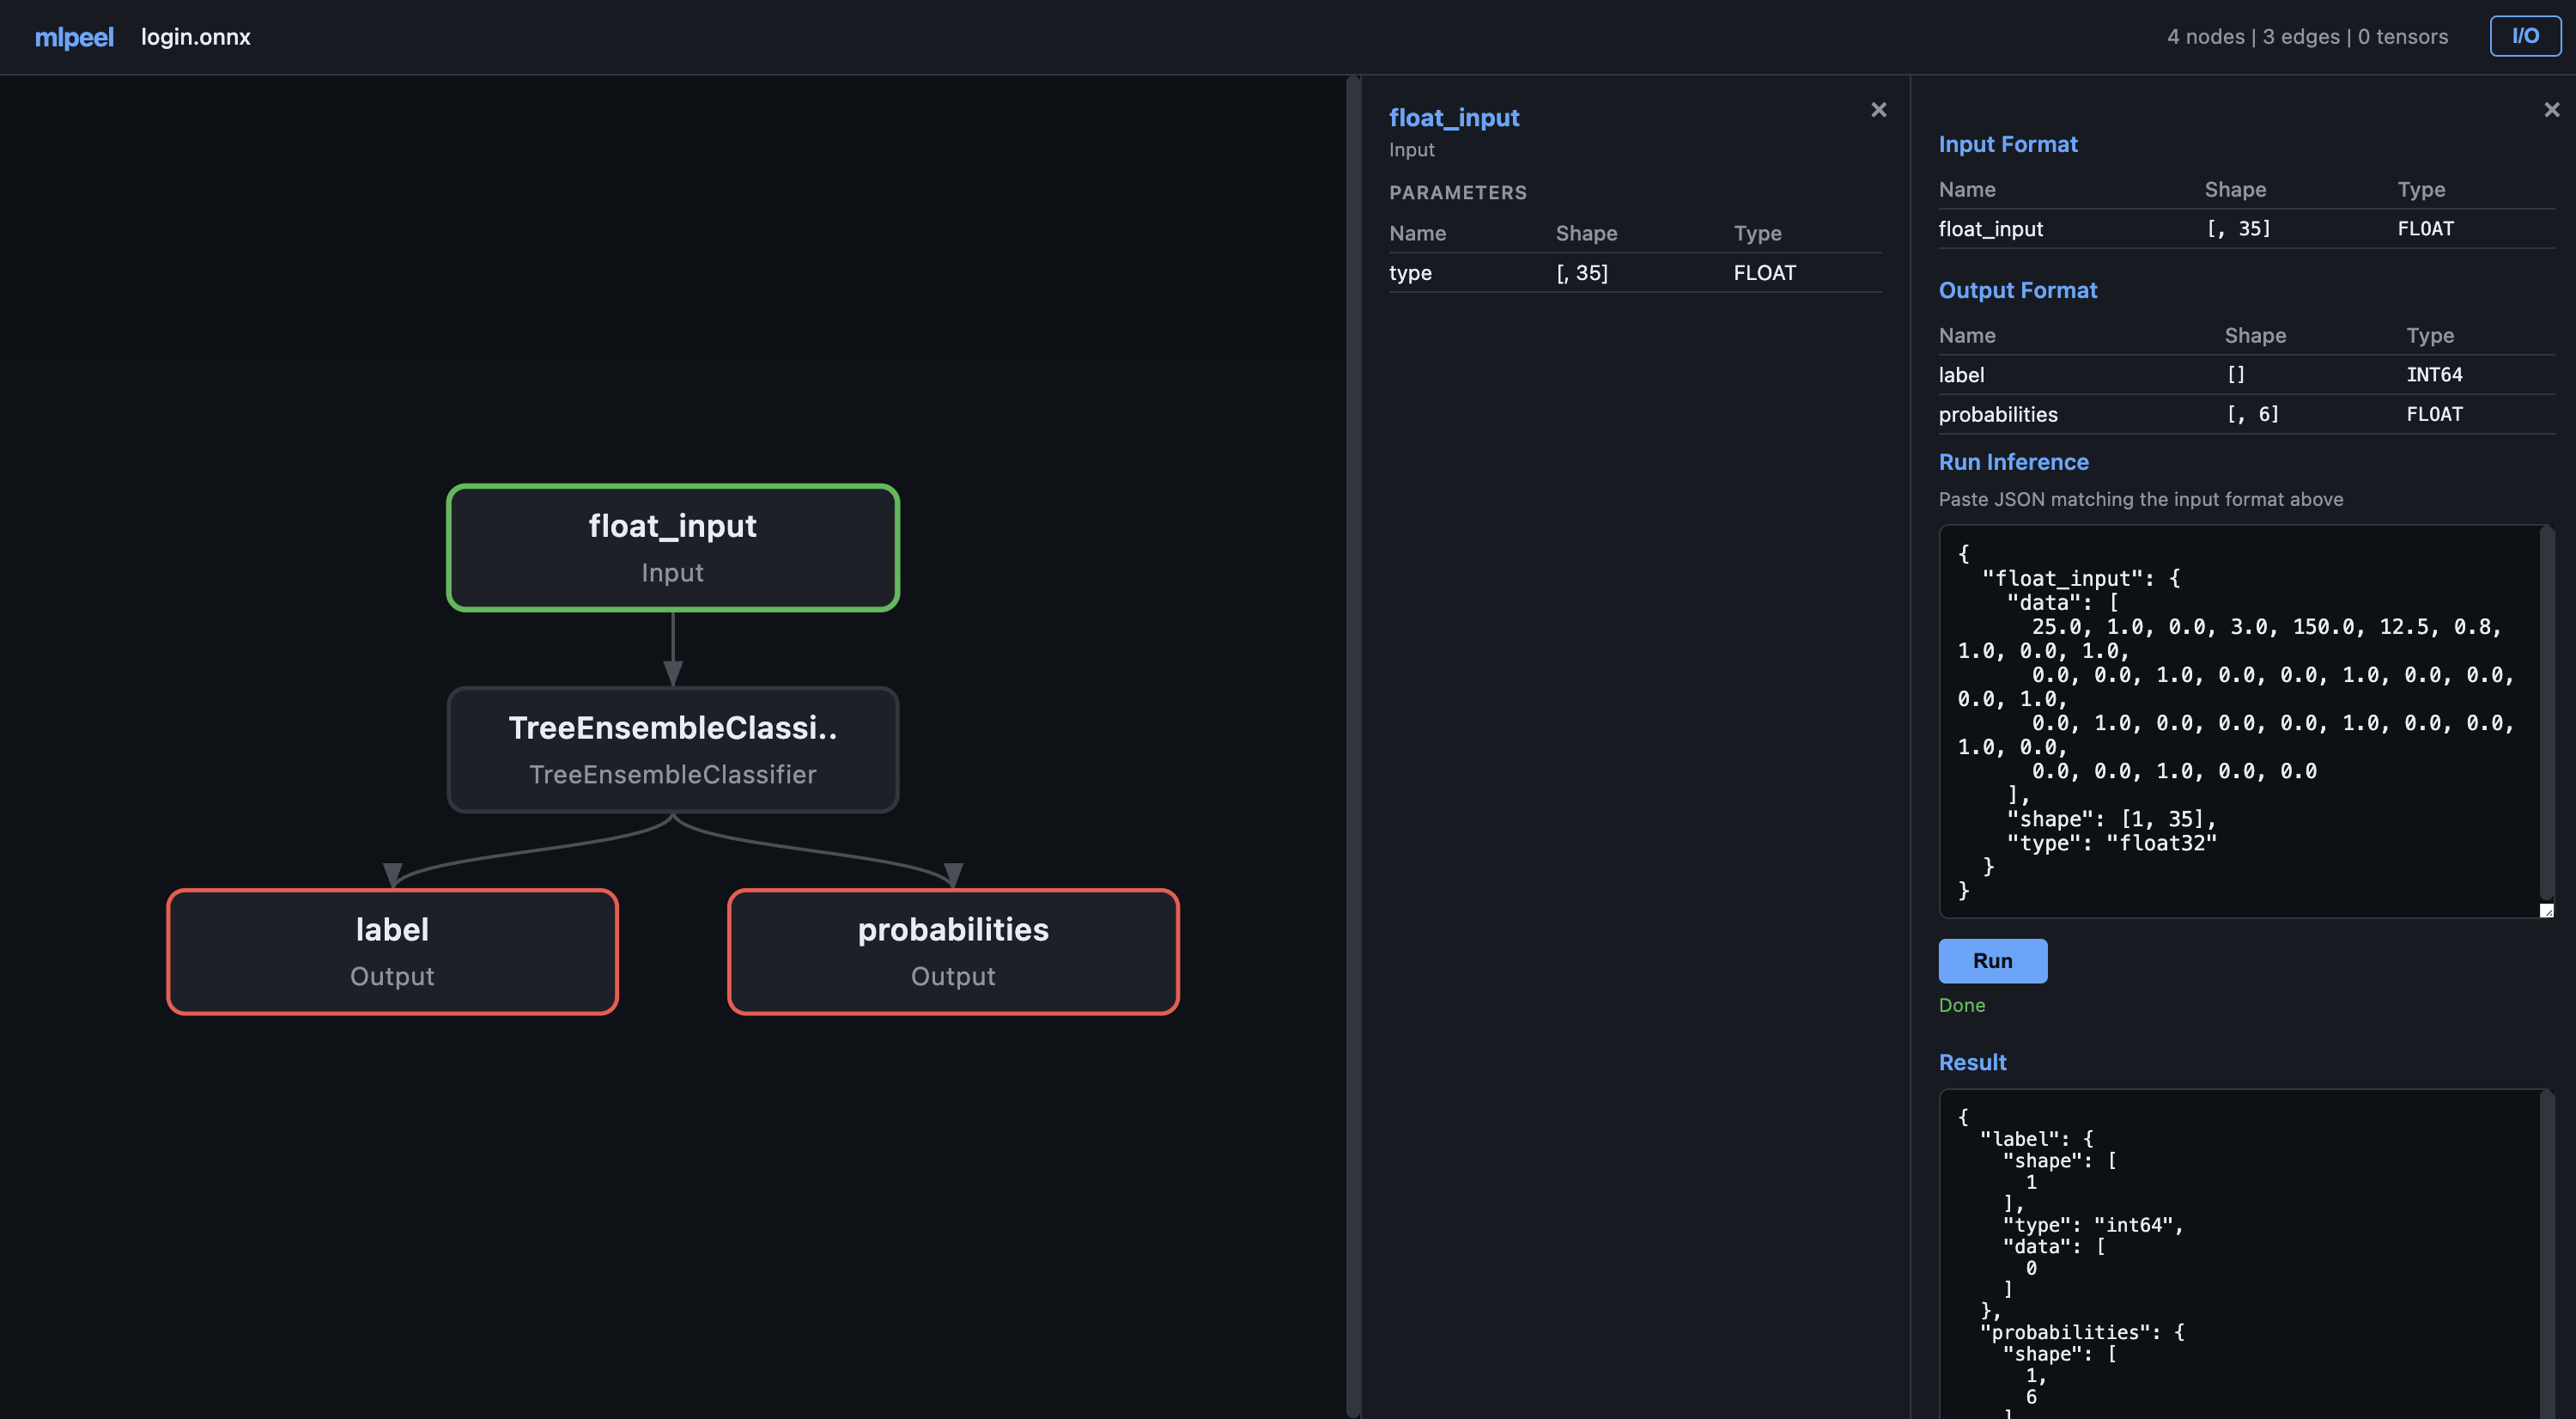Screen dimensions: 2576x1419
Task: Select the float_input node in the graph
Action: point(672,548)
